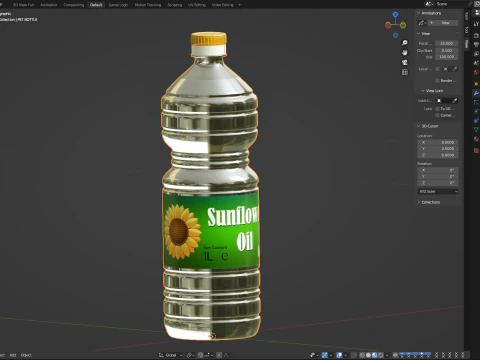Image resolution: width=480 pixels, height=360 pixels.
Task: Open the Tool tab of sidebar
Action: [467, 30]
